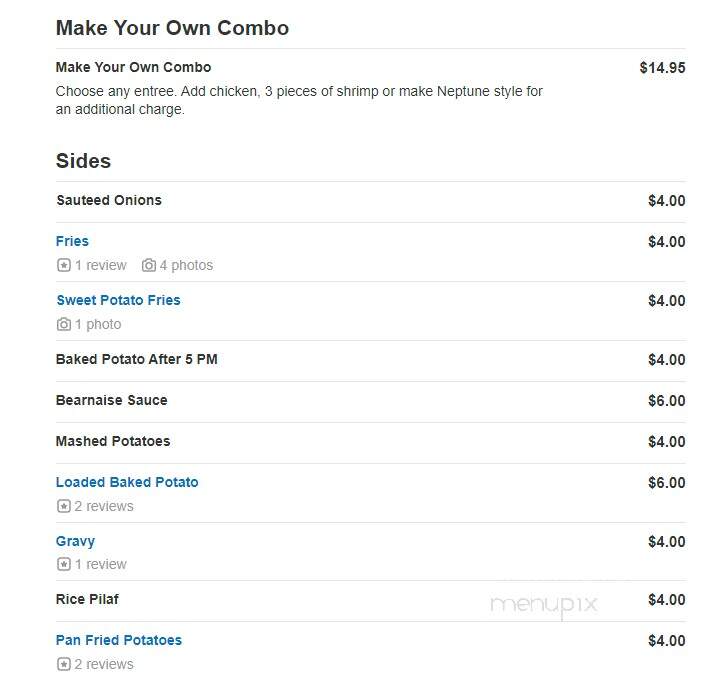Screen dimensions: 723x687
Task: Open the Fries menu item link
Action: (72, 241)
